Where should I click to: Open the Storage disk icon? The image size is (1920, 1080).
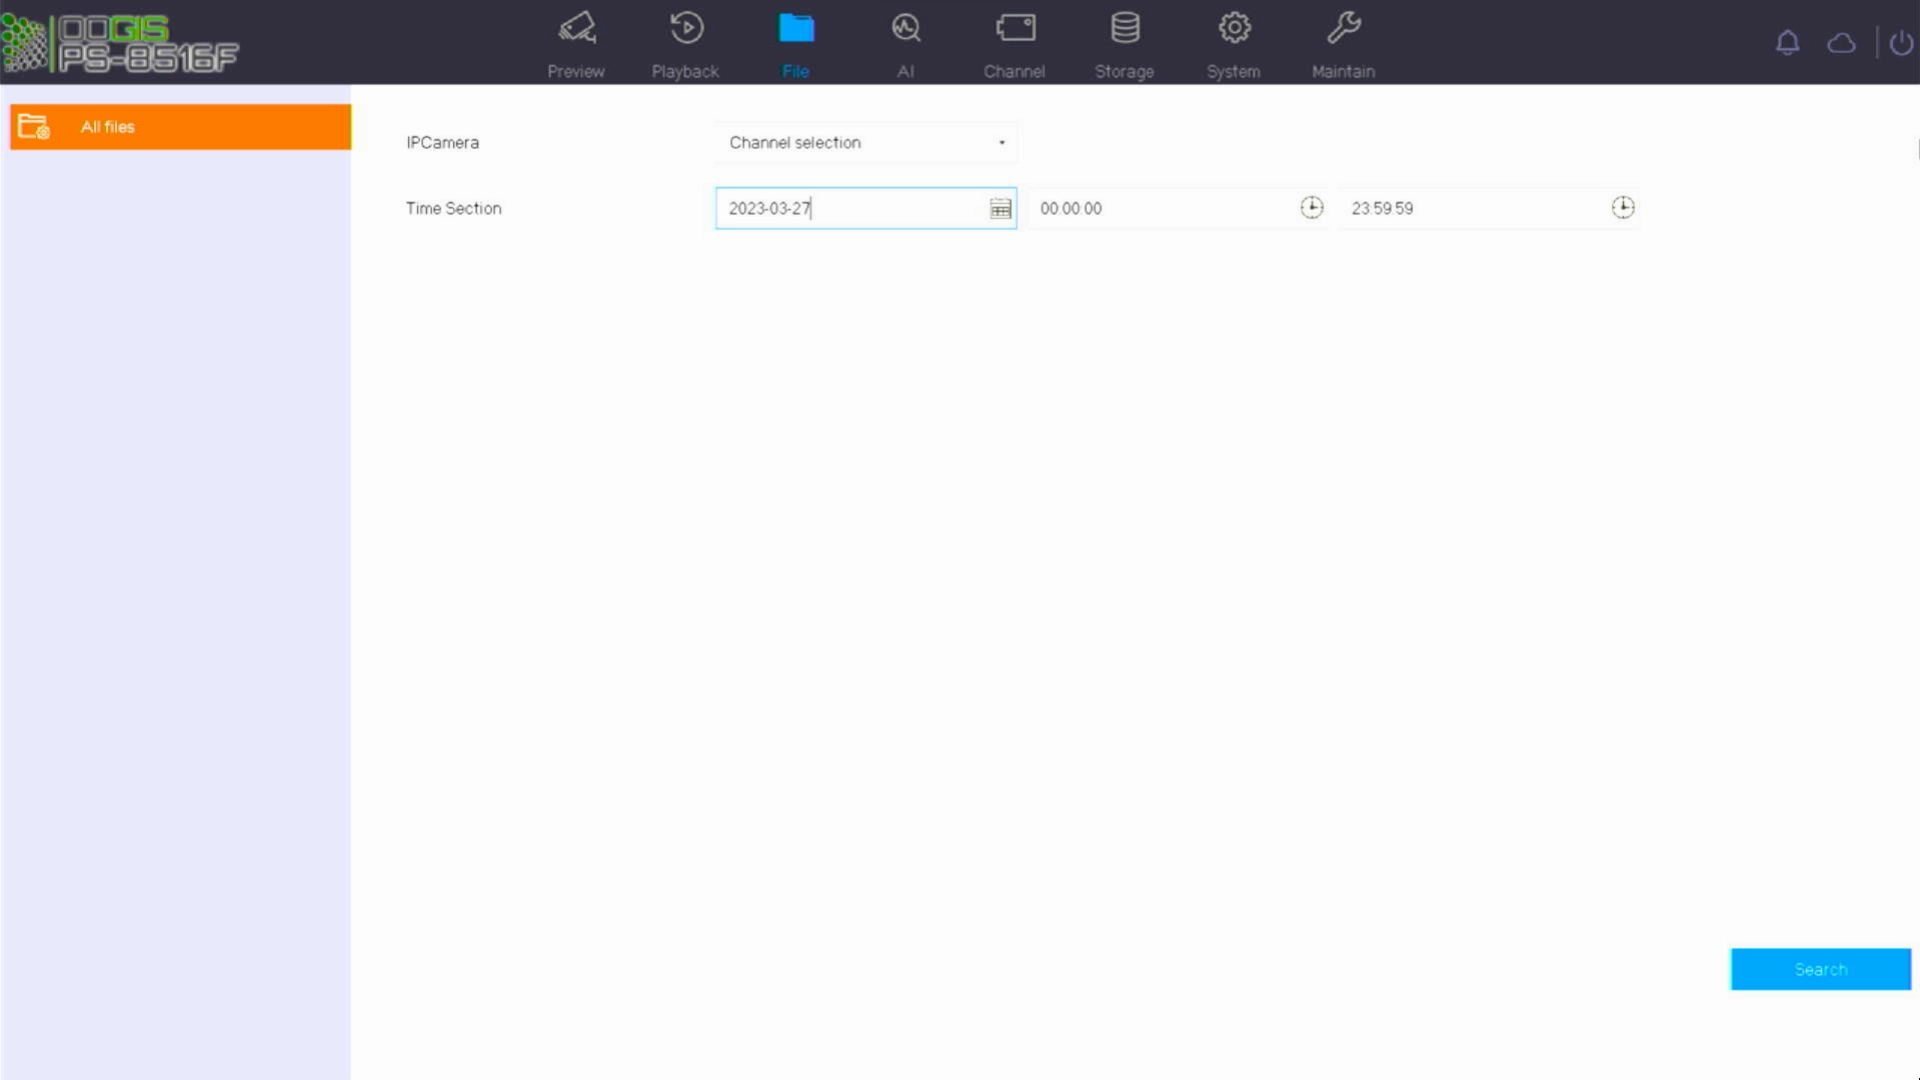1125,28
